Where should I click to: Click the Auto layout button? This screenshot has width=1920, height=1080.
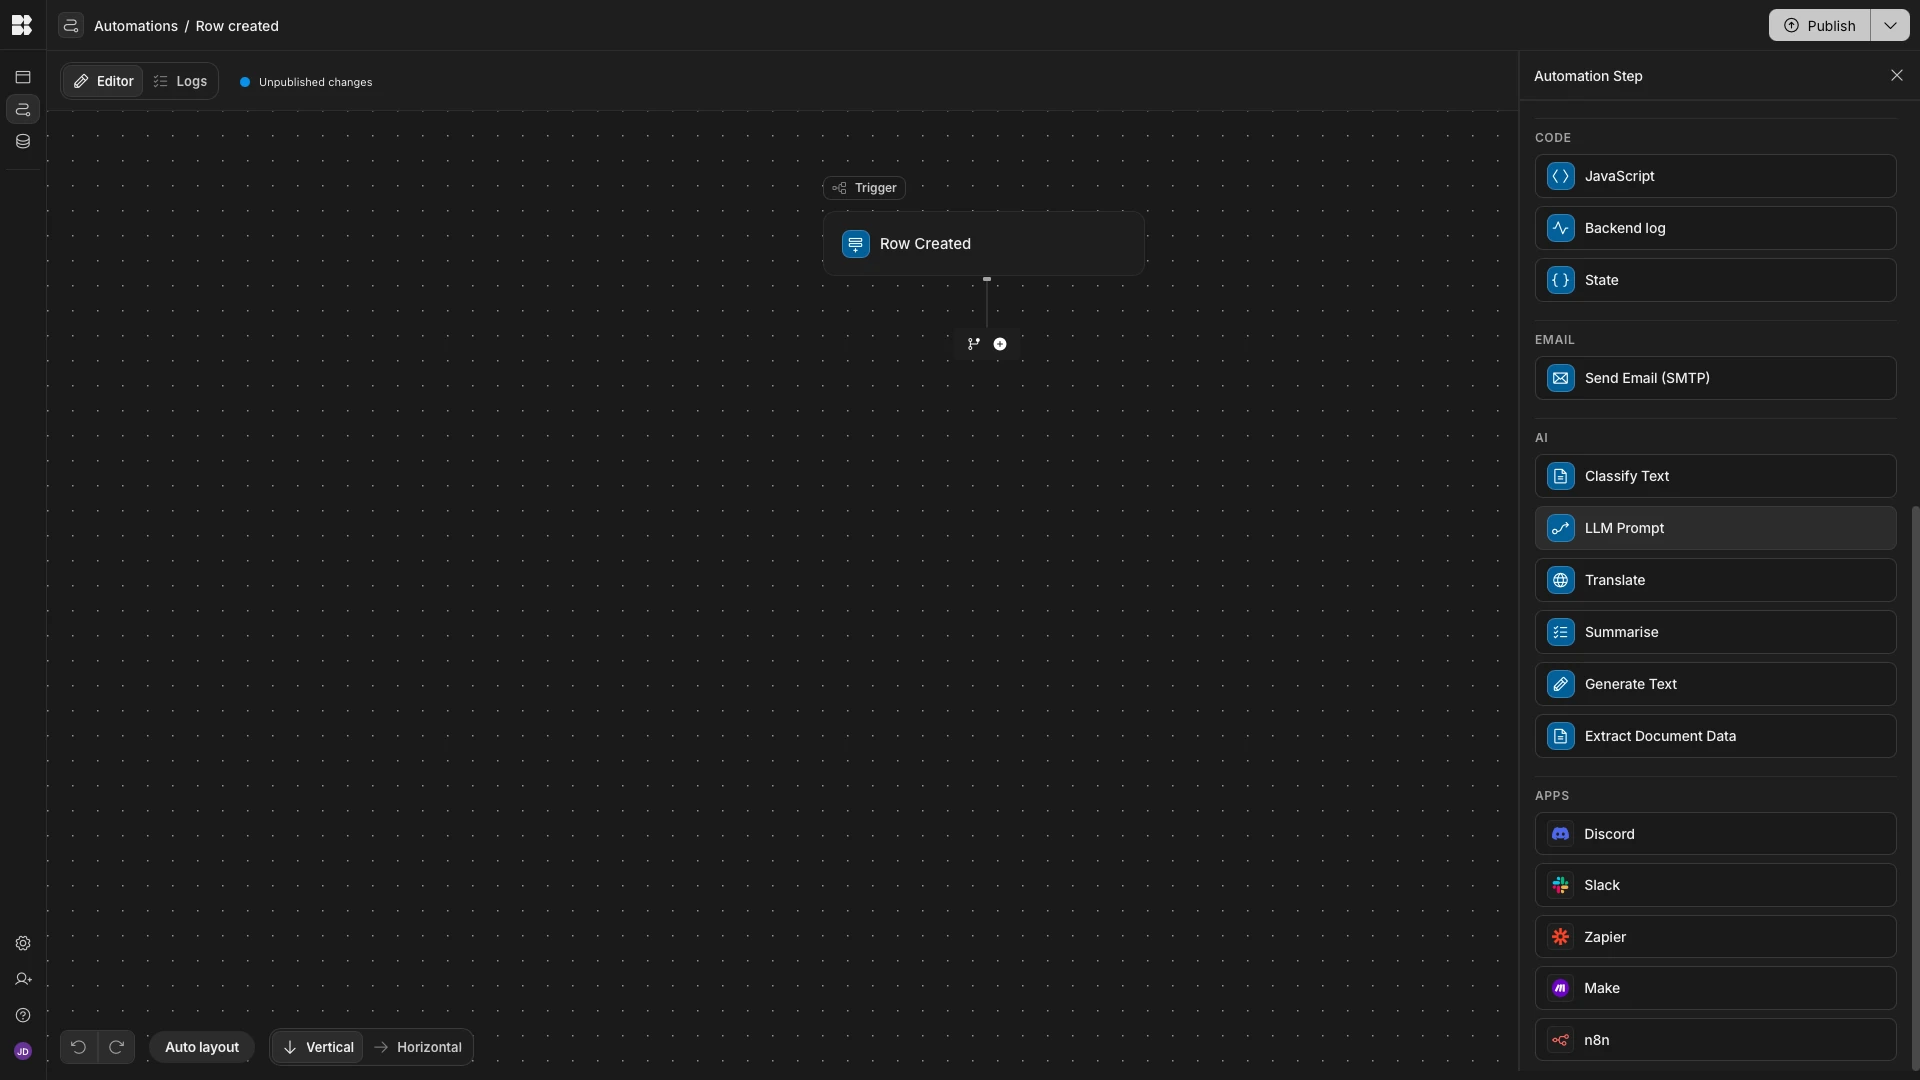coord(202,1047)
